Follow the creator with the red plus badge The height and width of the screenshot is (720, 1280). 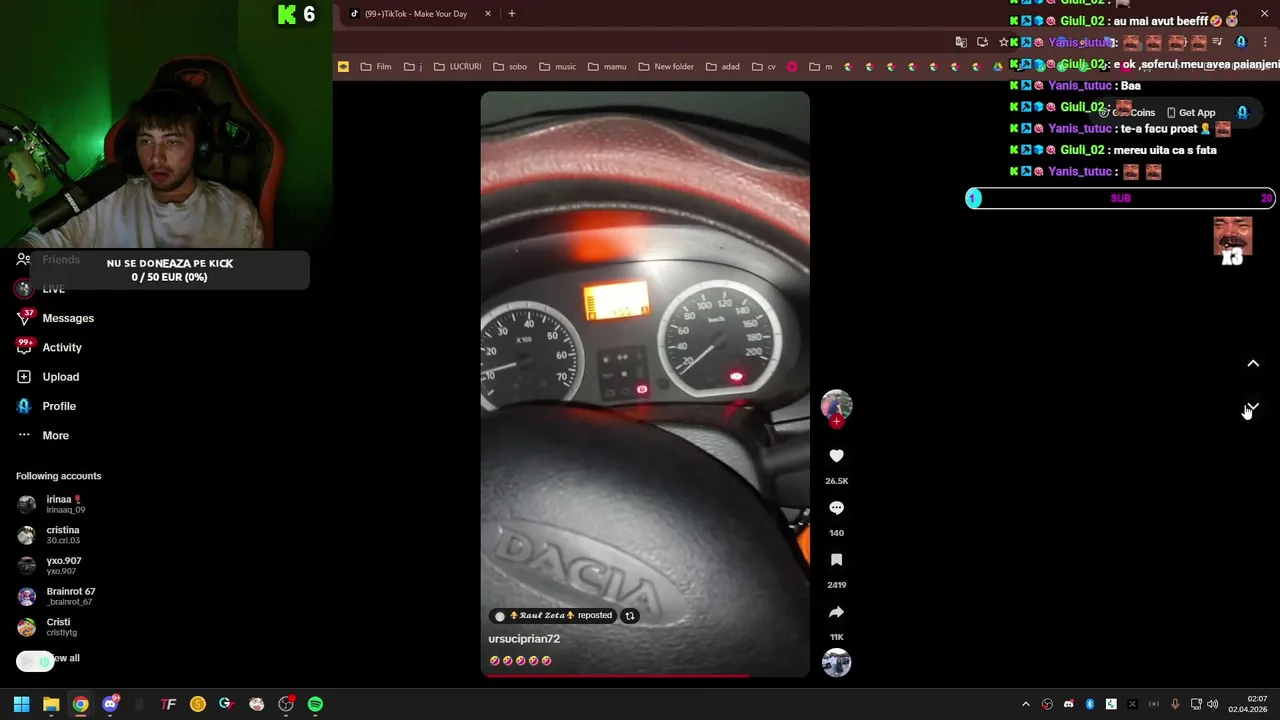[x=837, y=422]
